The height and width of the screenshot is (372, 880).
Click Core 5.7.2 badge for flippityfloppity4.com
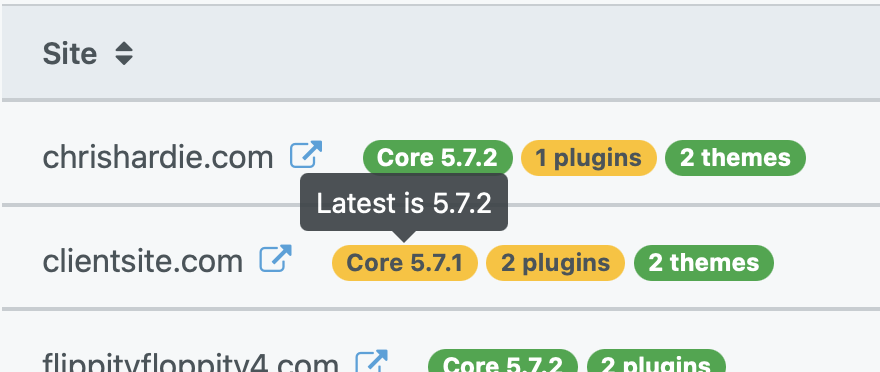tap(503, 362)
